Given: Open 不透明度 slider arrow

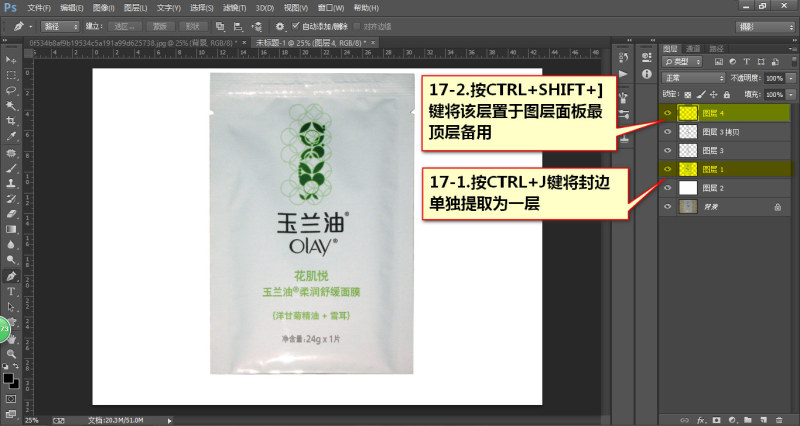Looking at the screenshot, I should (791, 78).
